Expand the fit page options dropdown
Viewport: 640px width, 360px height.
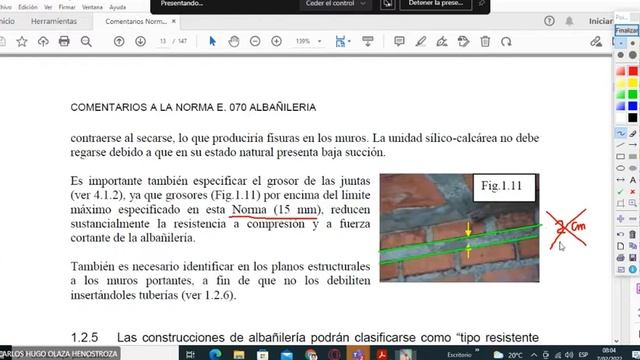coord(350,41)
